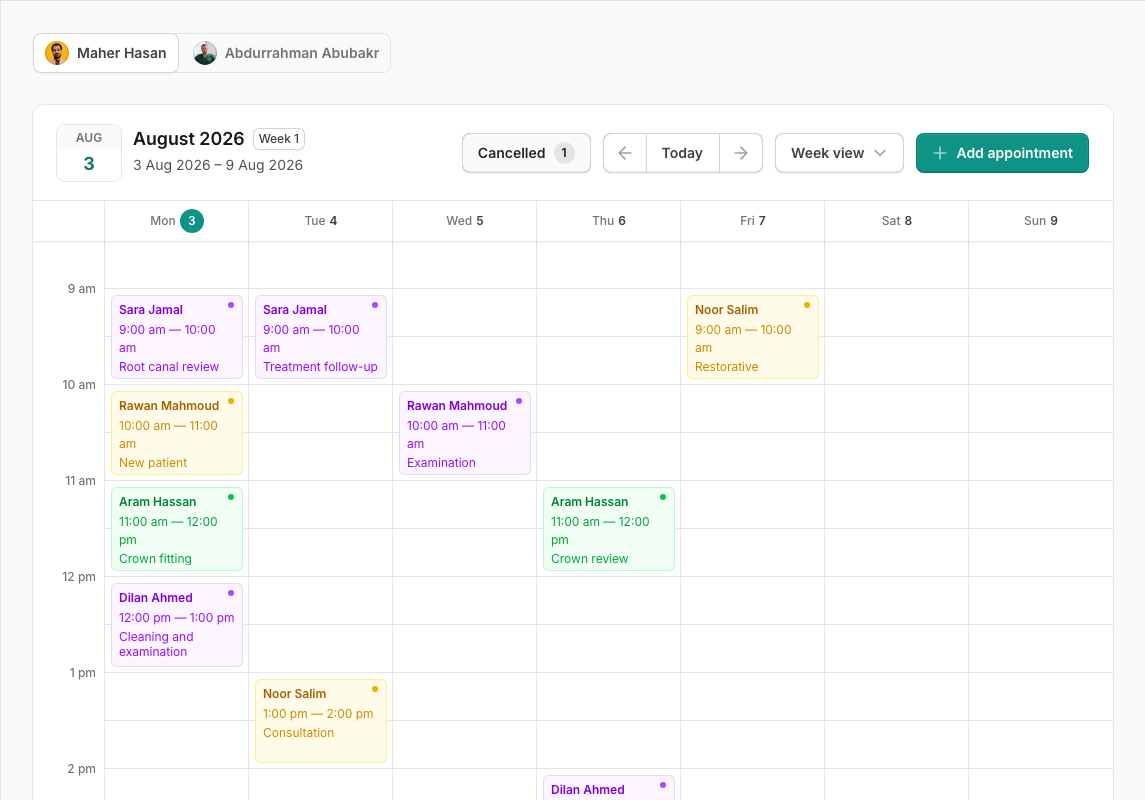
Task: Go to next week arrow
Action: 741,153
